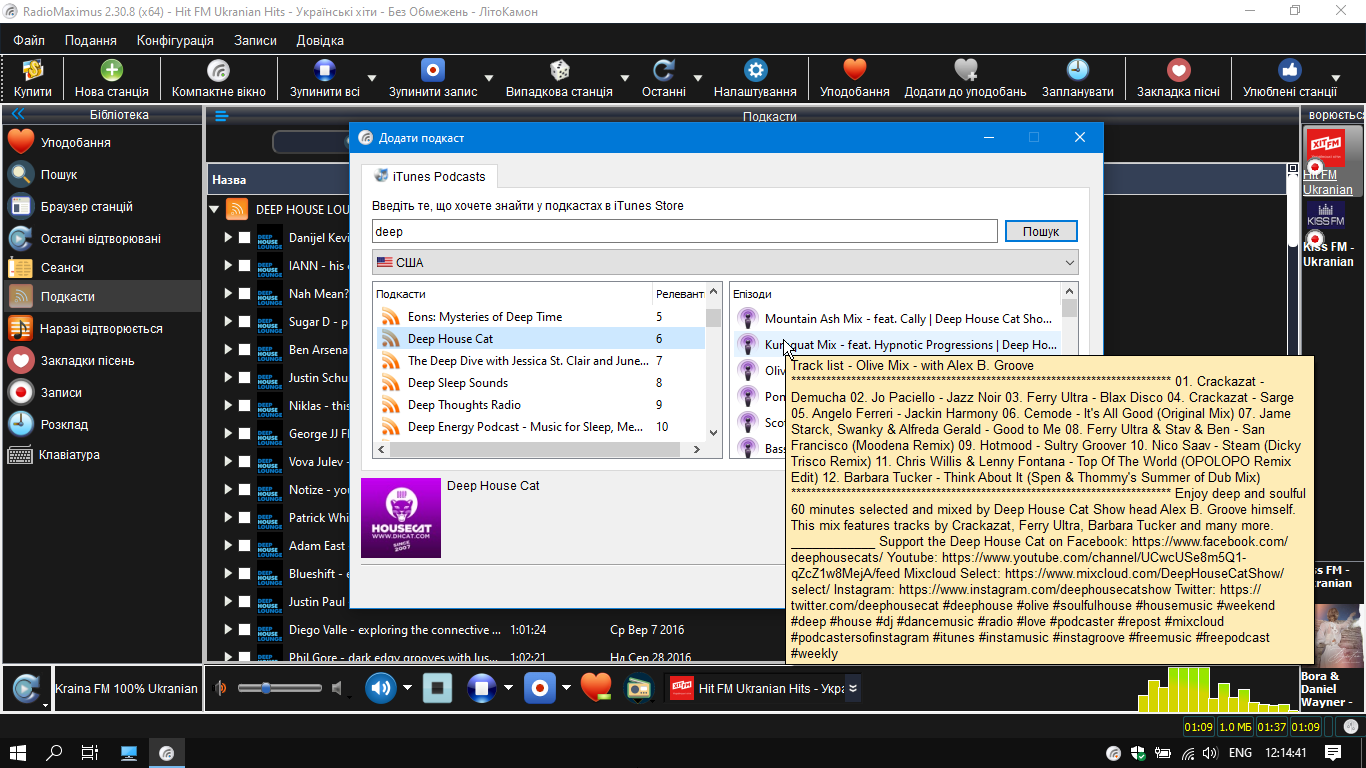Click the radio device icon in player bar
This screenshot has height=768, width=1366.
click(638, 688)
